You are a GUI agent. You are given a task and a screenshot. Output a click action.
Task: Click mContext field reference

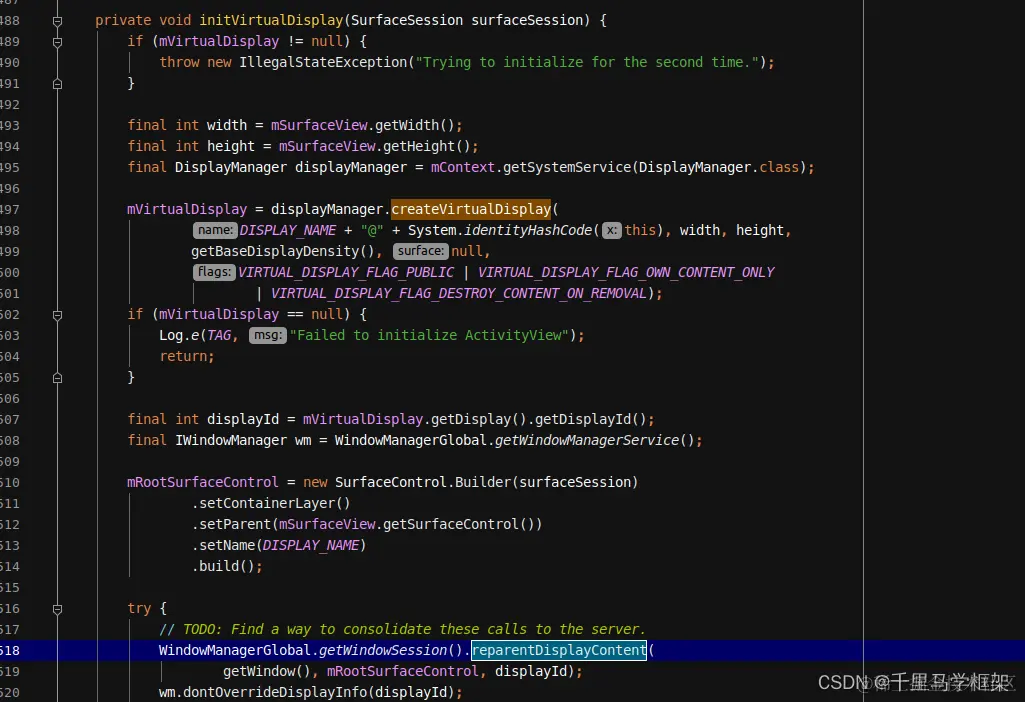(x=463, y=167)
